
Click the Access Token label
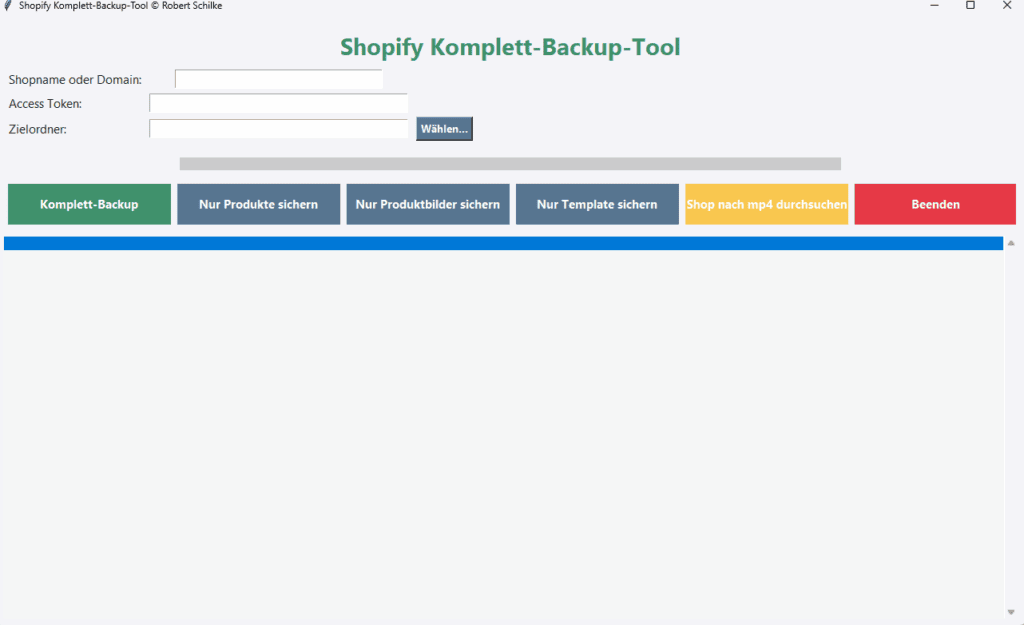click(45, 103)
